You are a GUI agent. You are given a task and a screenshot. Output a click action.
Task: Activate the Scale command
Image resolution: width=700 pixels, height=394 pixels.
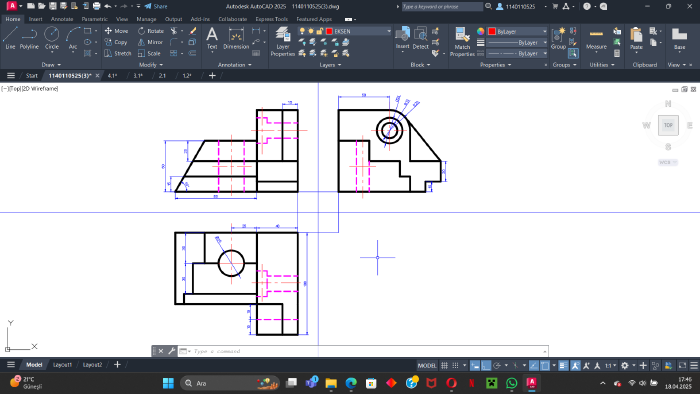click(150, 53)
